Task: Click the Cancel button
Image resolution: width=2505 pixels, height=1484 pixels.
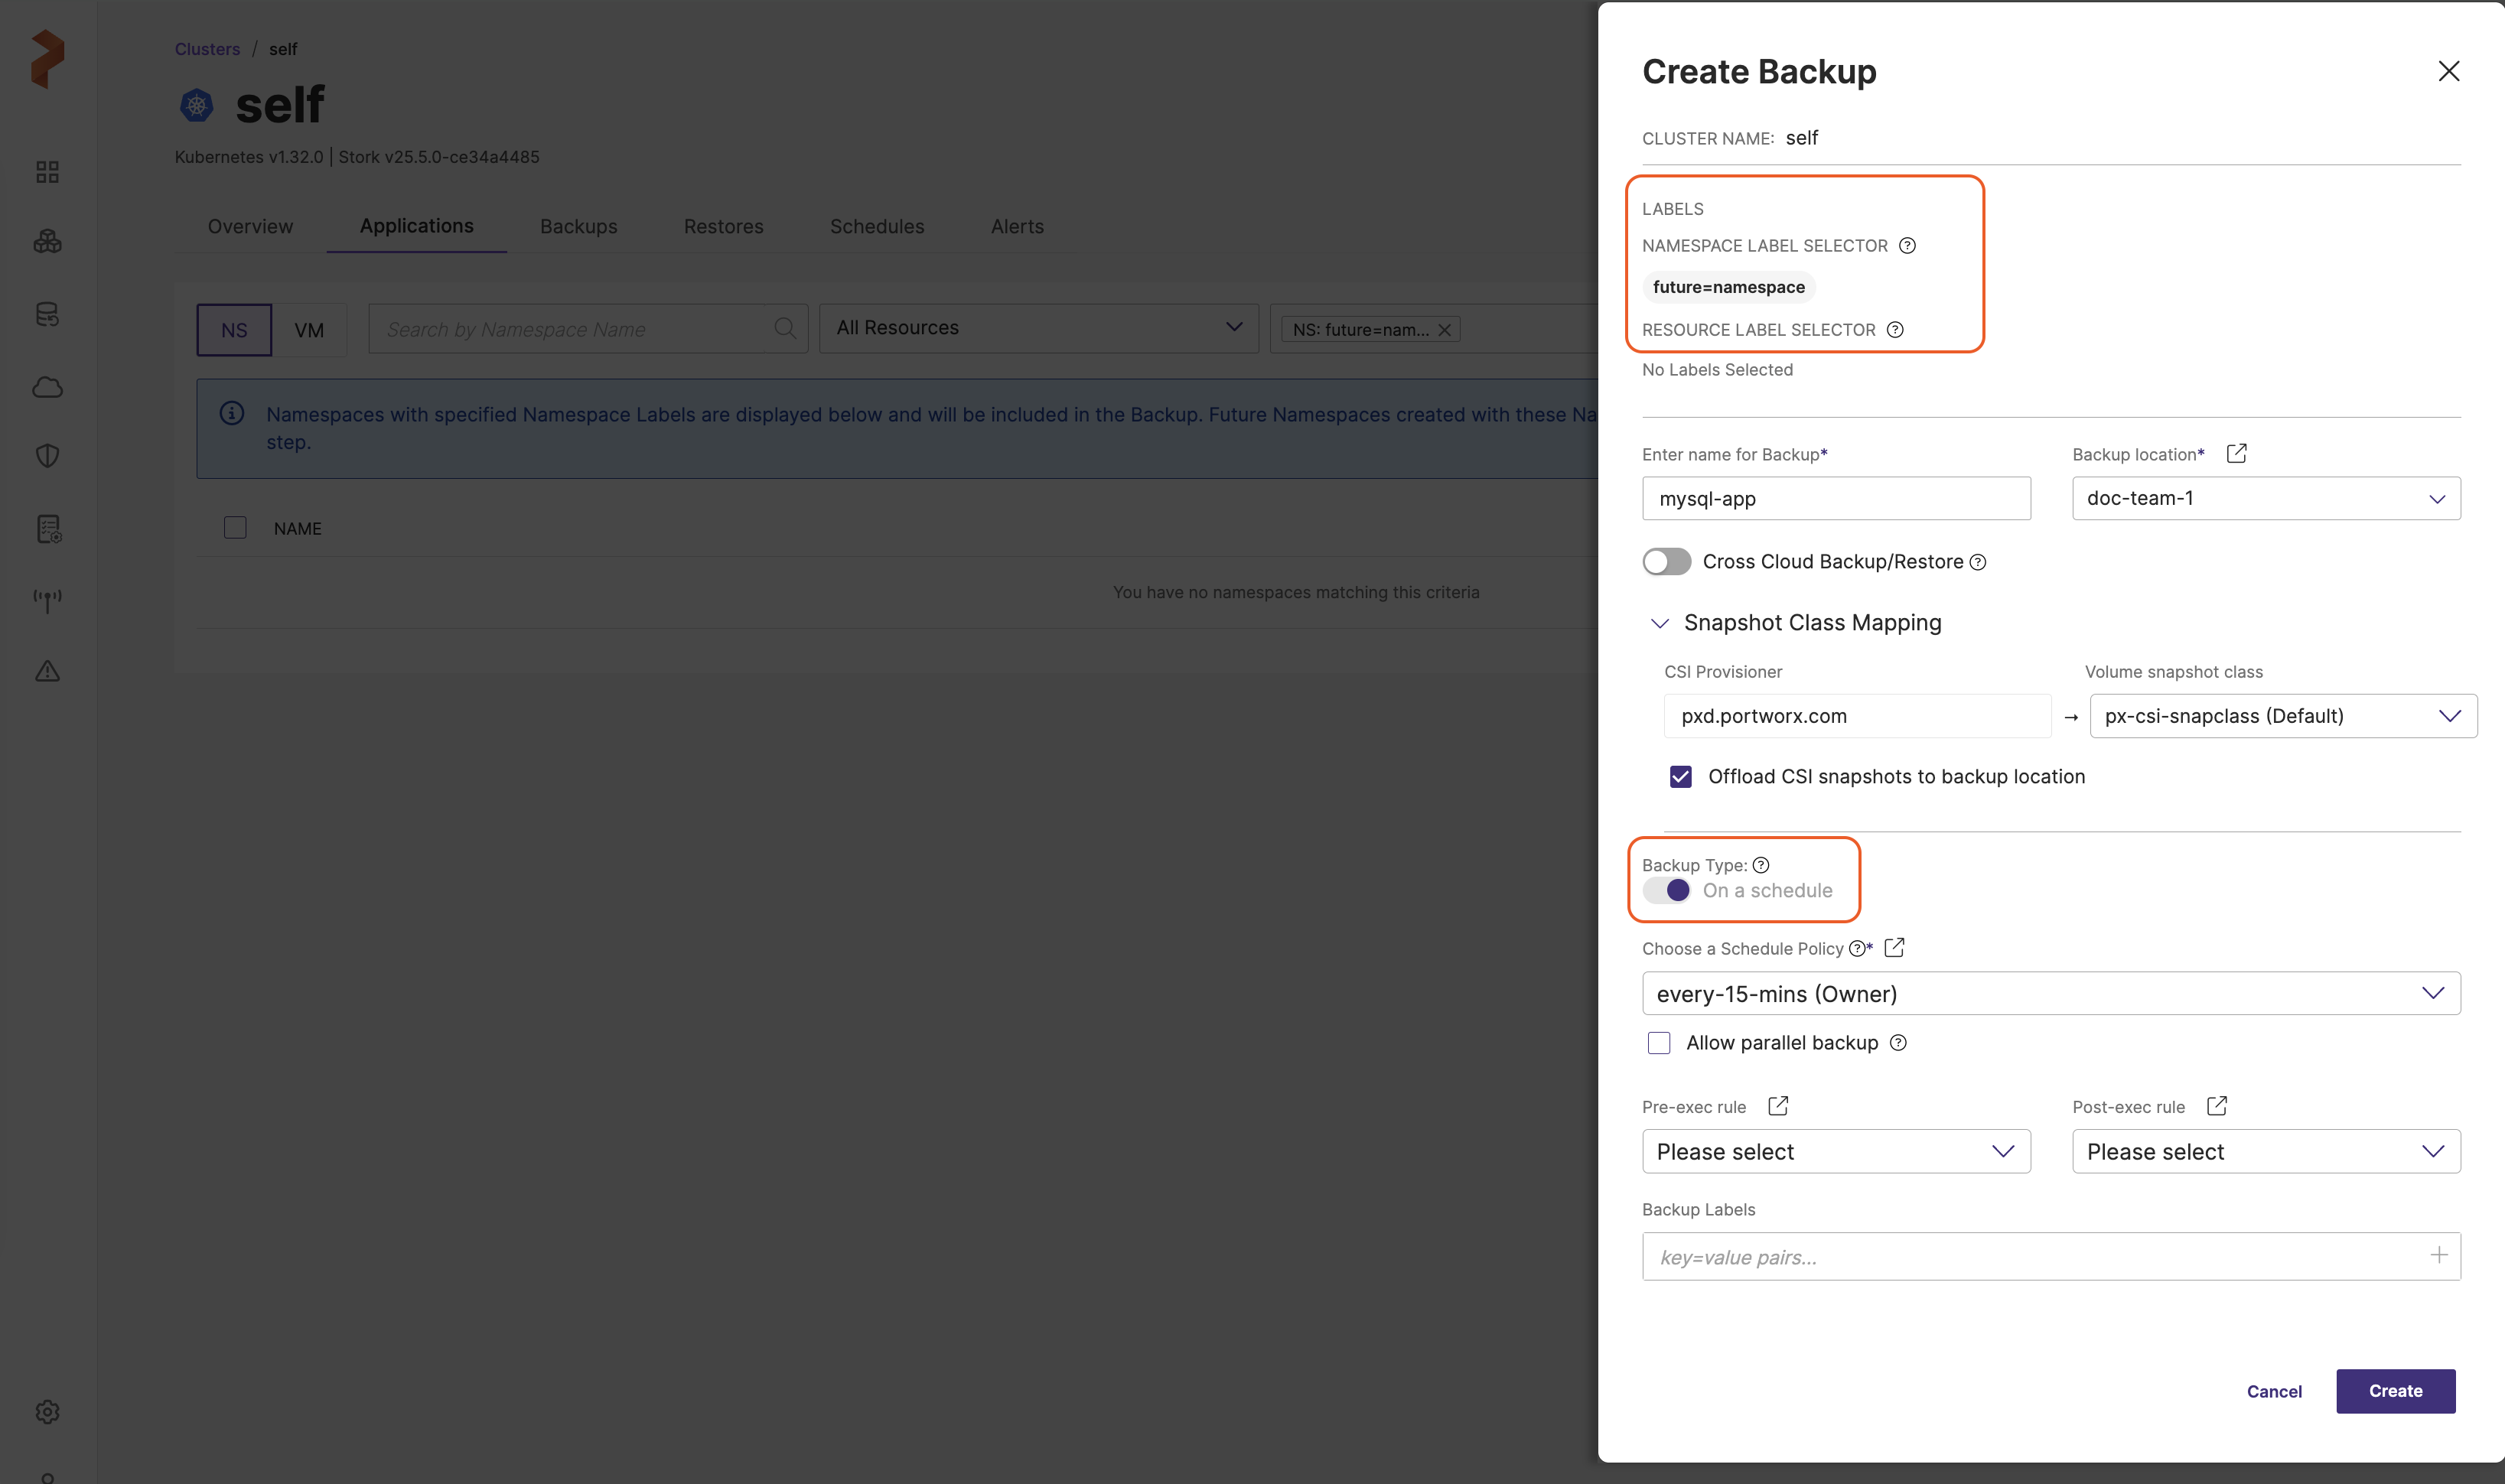Action: coord(2273,1392)
